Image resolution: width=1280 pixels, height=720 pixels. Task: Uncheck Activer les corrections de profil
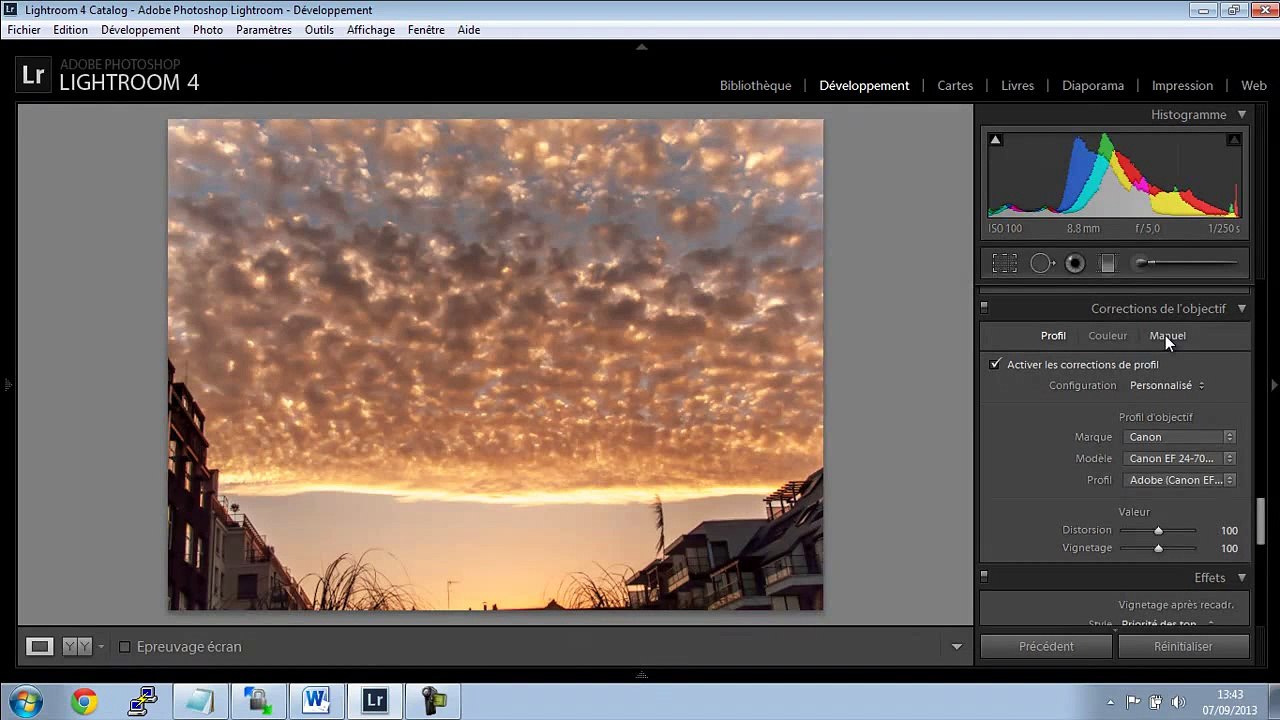995,365
